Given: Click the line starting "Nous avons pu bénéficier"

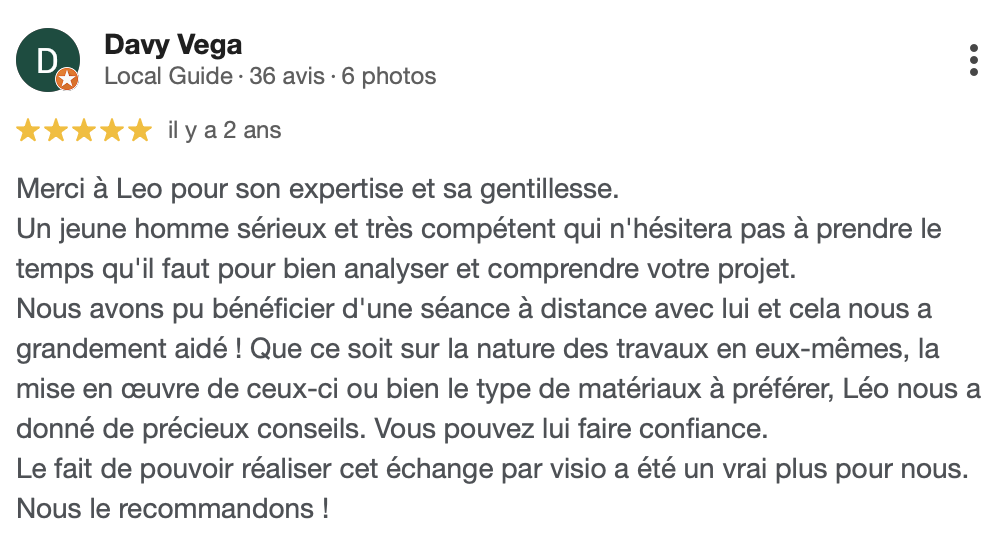Looking at the screenshot, I should coord(474,308).
